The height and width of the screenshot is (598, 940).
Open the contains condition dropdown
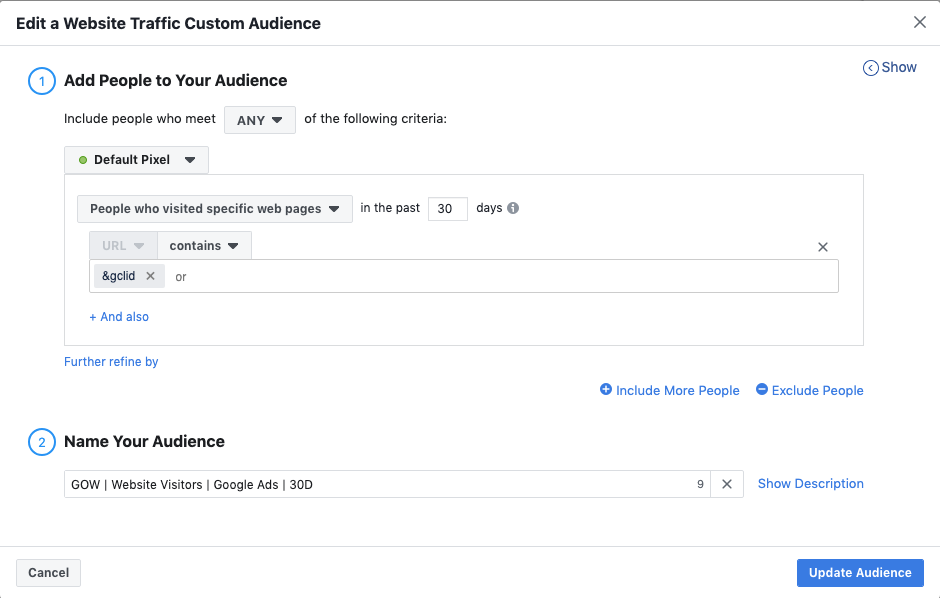[x=204, y=245]
